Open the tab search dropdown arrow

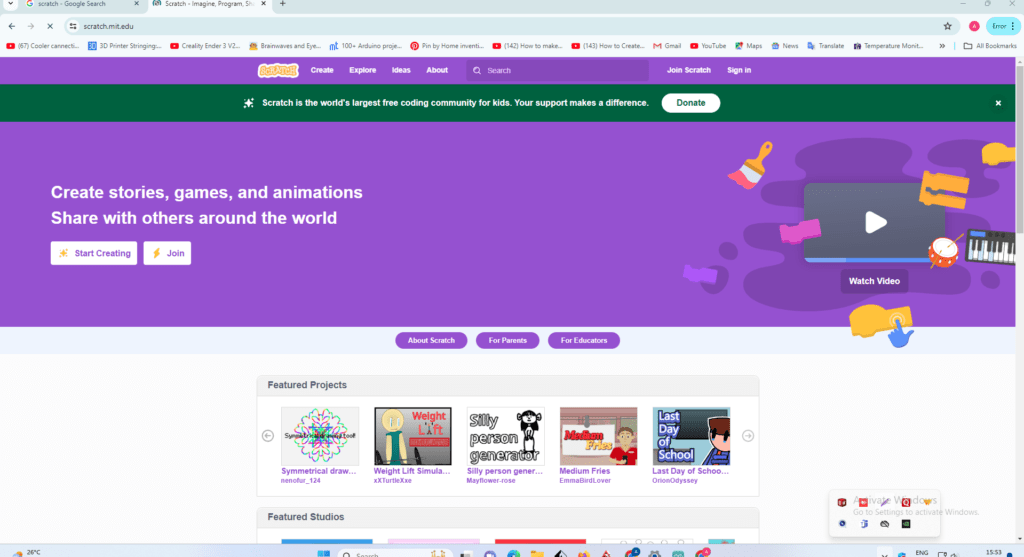[10, 4]
